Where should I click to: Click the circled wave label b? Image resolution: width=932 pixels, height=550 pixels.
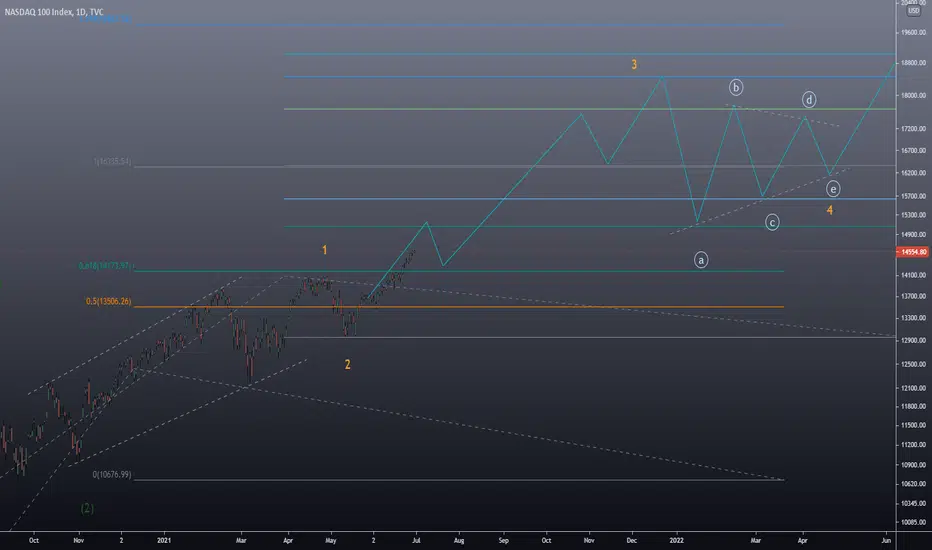(736, 87)
